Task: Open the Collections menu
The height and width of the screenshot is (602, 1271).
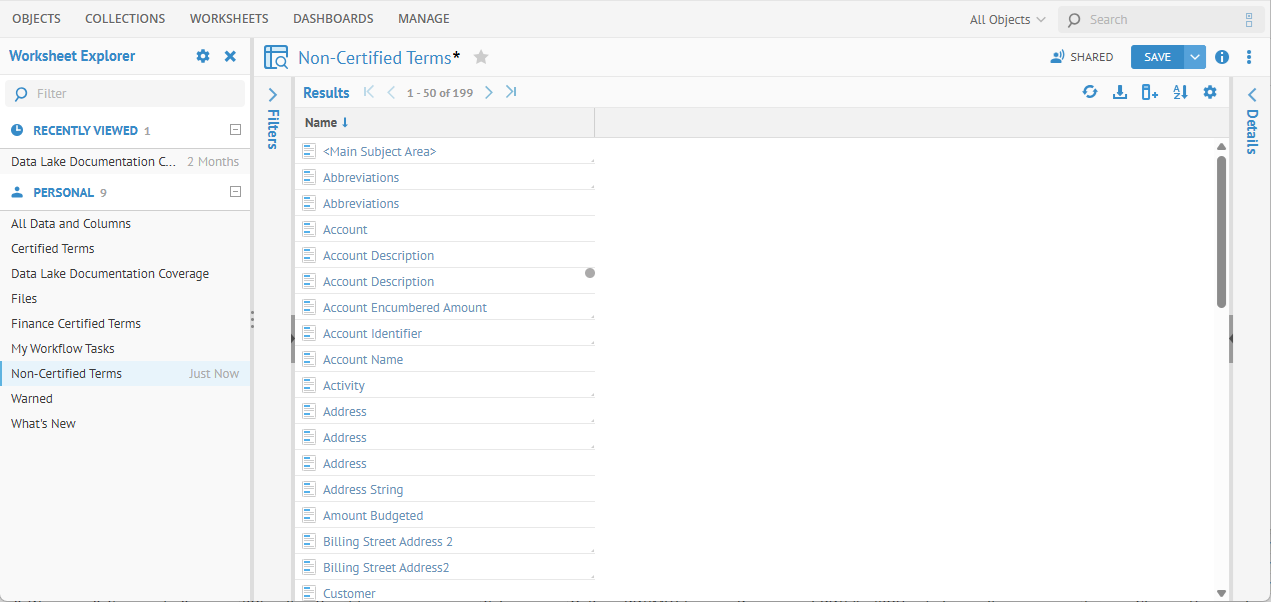Action: pyautogui.click(x=125, y=19)
